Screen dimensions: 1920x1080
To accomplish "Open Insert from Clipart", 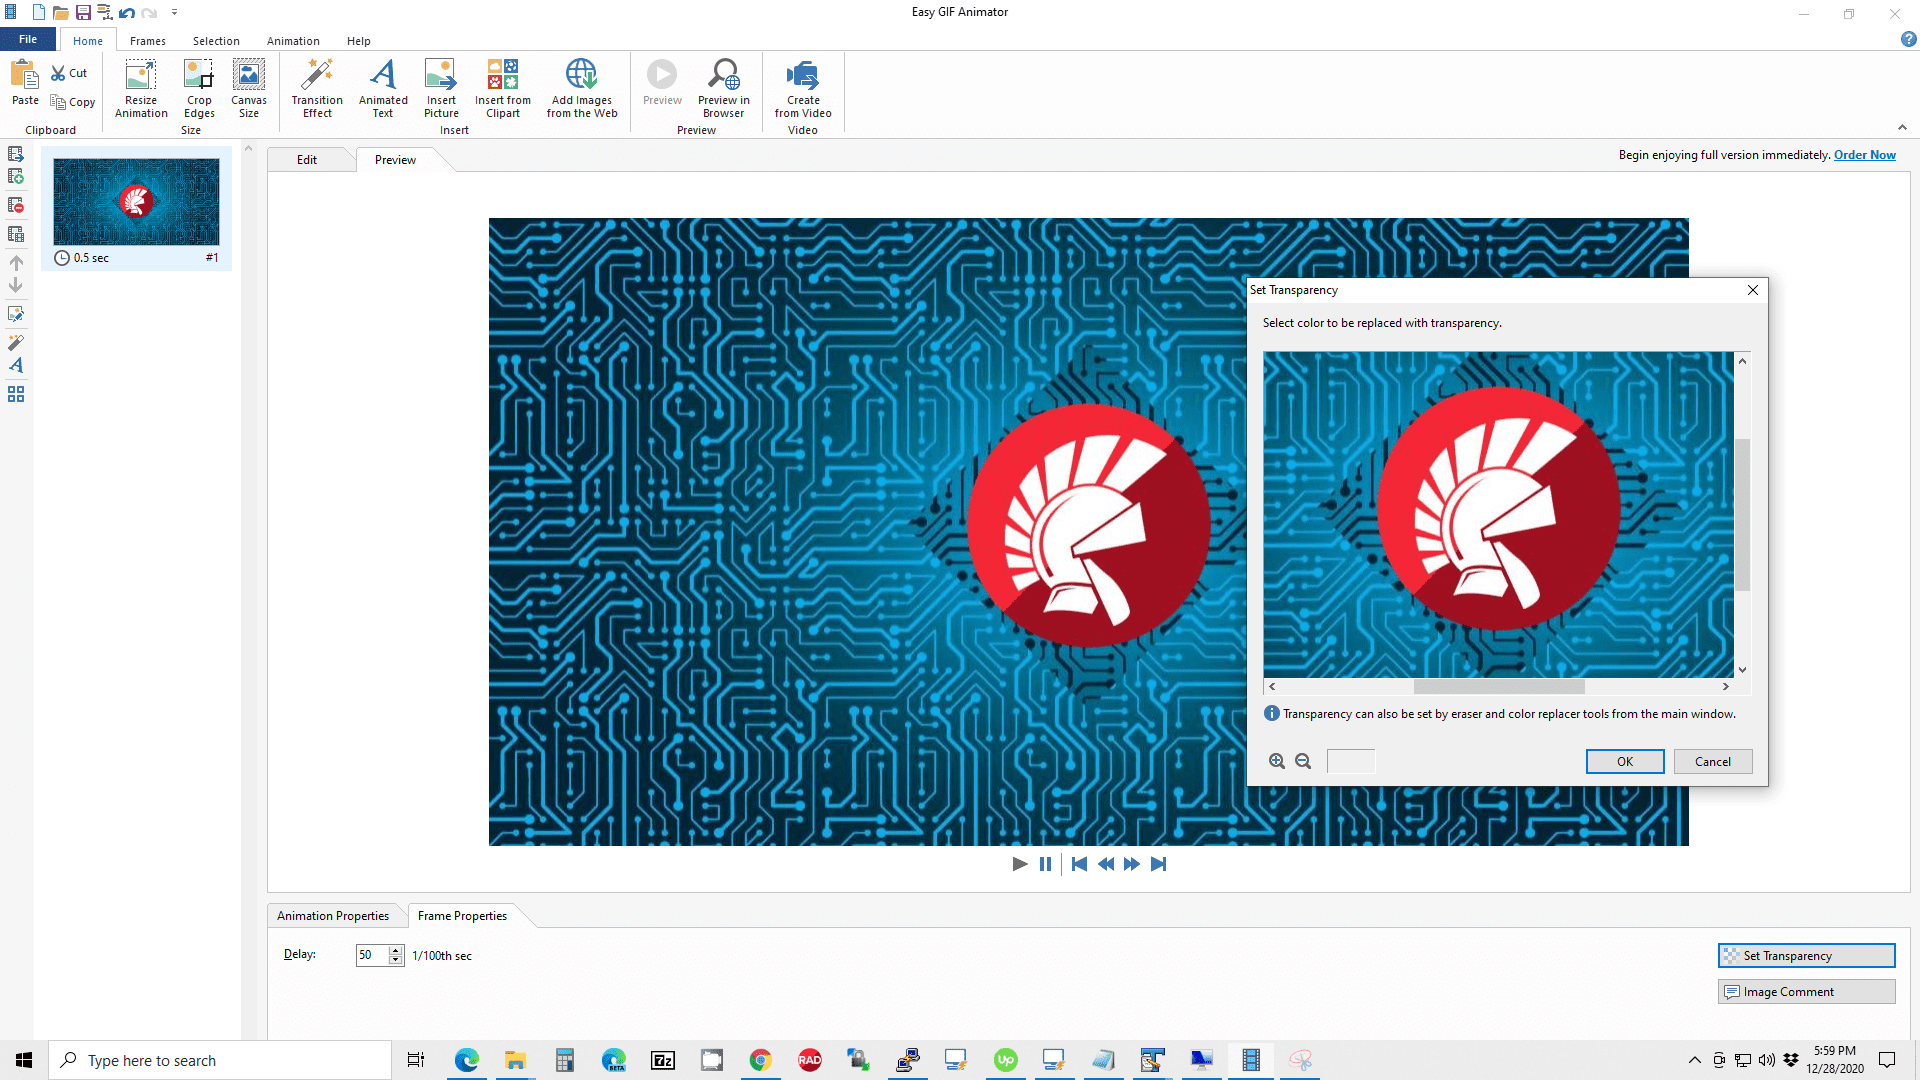I will (x=503, y=89).
